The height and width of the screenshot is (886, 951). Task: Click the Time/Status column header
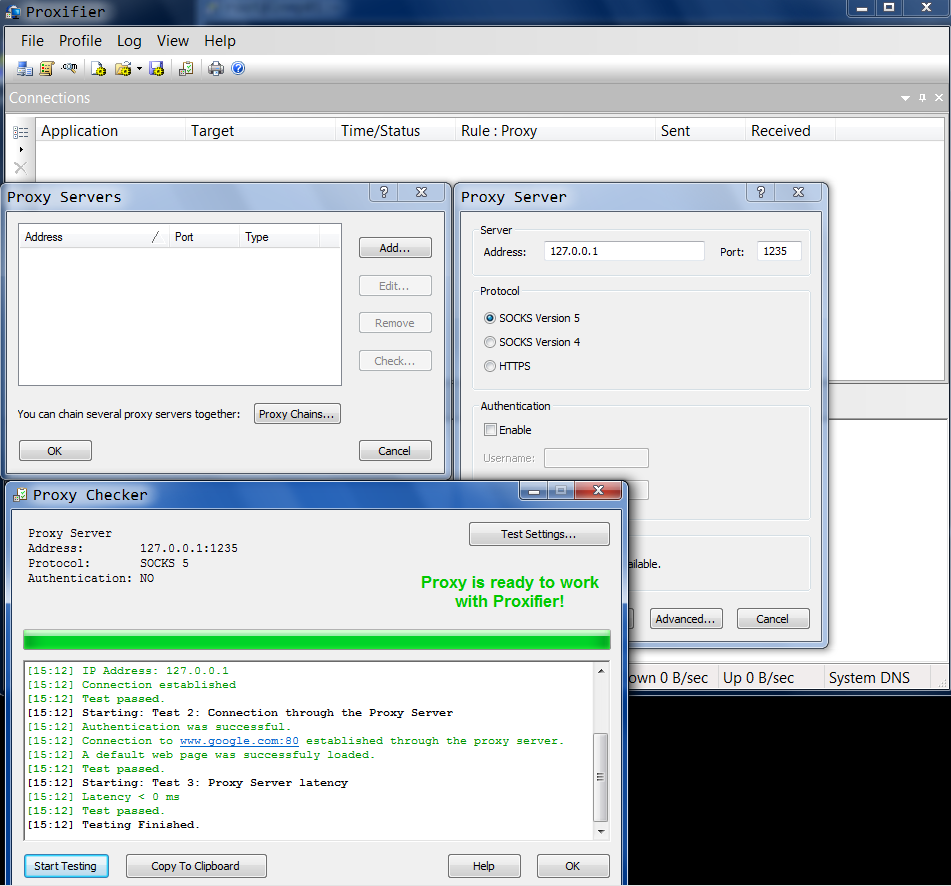pyautogui.click(x=395, y=131)
